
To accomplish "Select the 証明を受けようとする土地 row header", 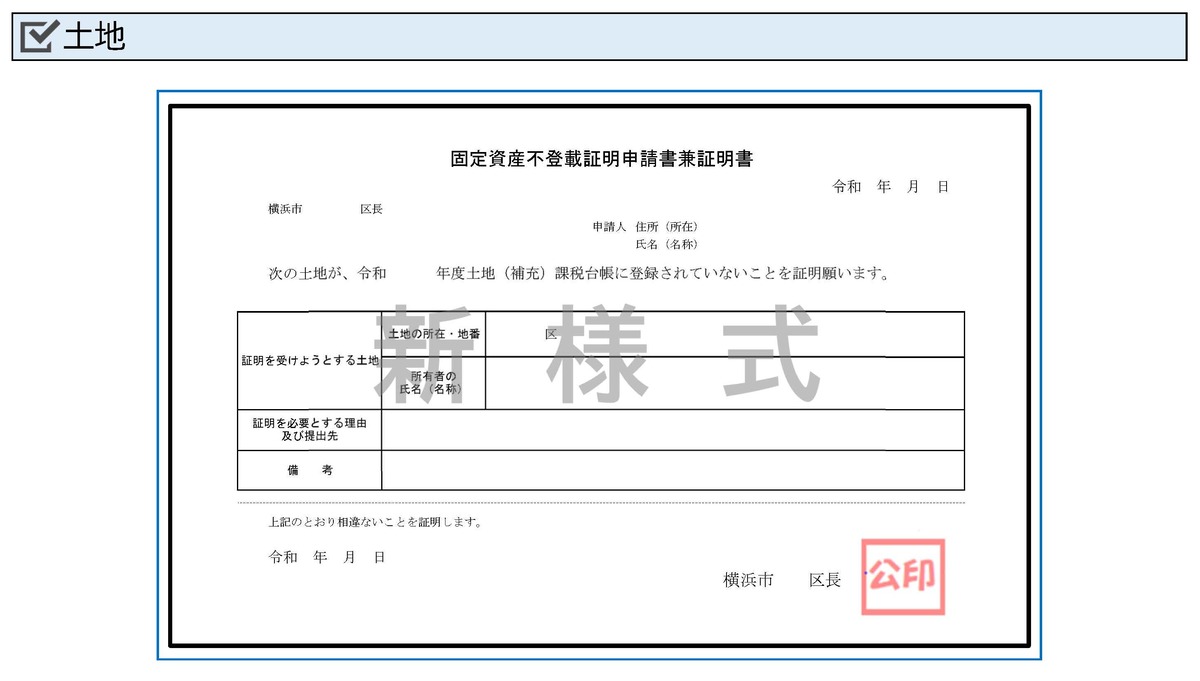I will click(309, 358).
